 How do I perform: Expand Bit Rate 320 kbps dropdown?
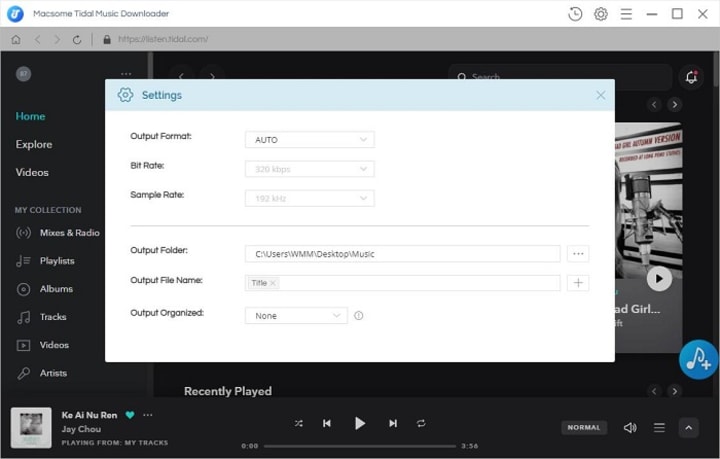point(310,169)
